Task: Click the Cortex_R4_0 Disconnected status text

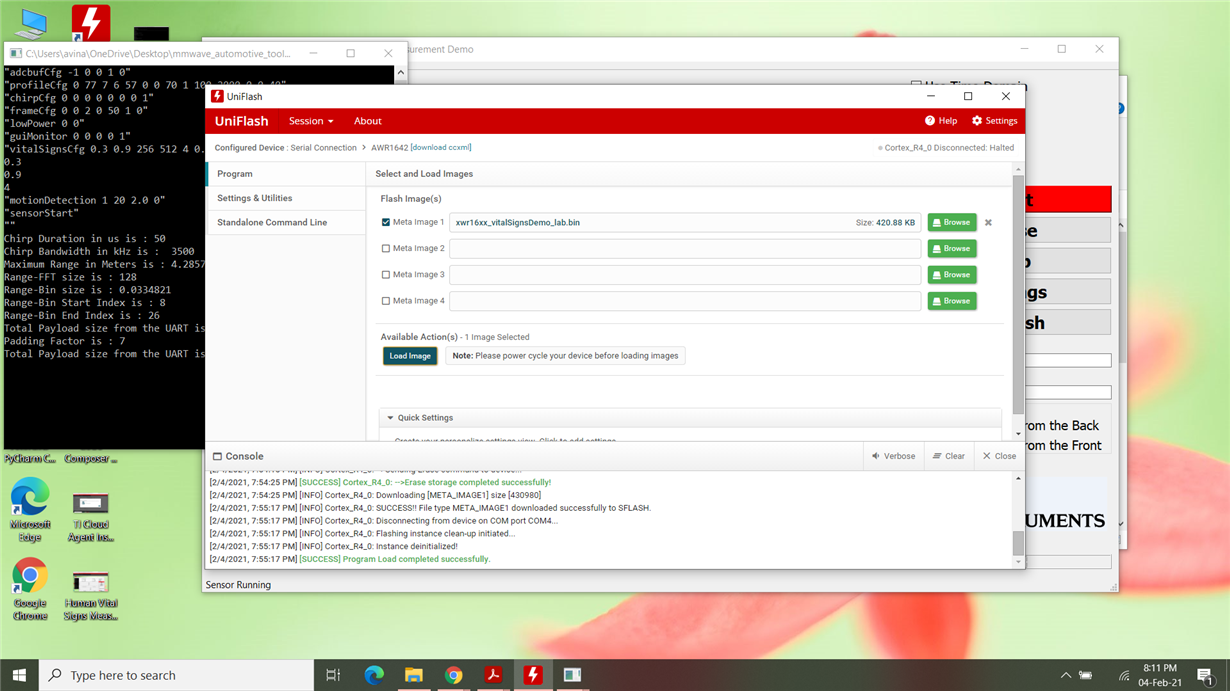Action: click(x=946, y=148)
